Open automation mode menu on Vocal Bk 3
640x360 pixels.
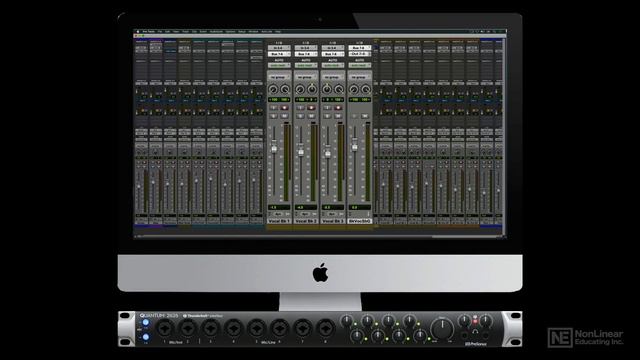(x=333, y=65)
